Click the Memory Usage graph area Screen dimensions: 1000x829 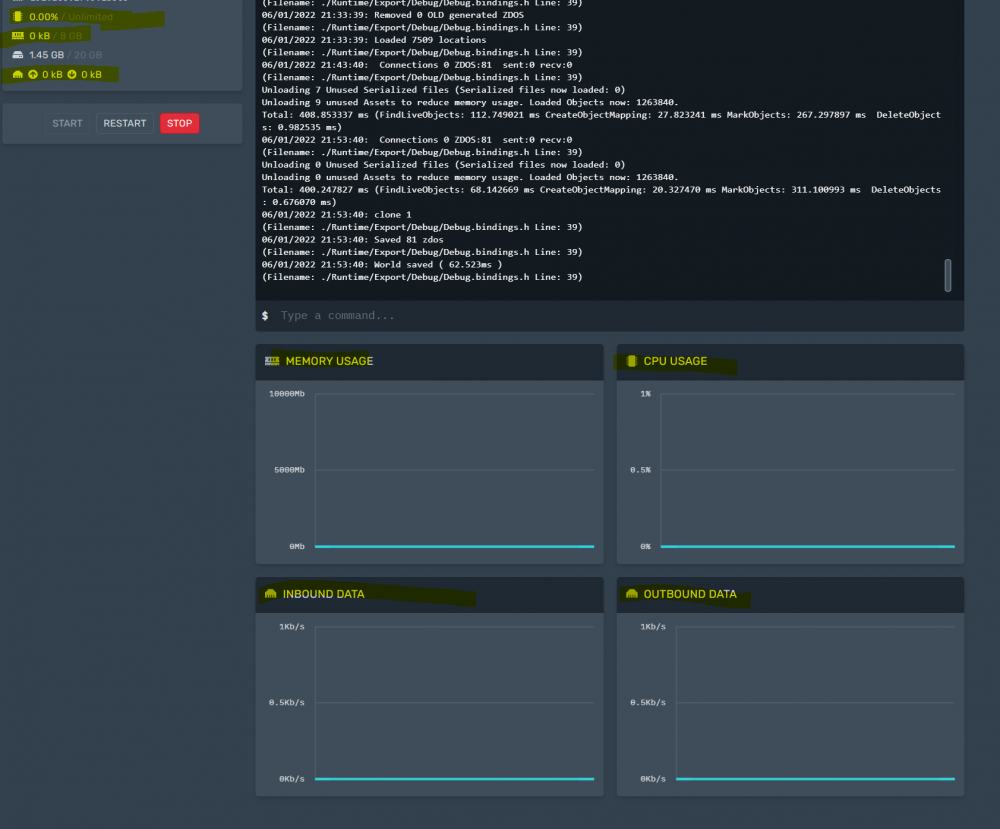(454, 470)
